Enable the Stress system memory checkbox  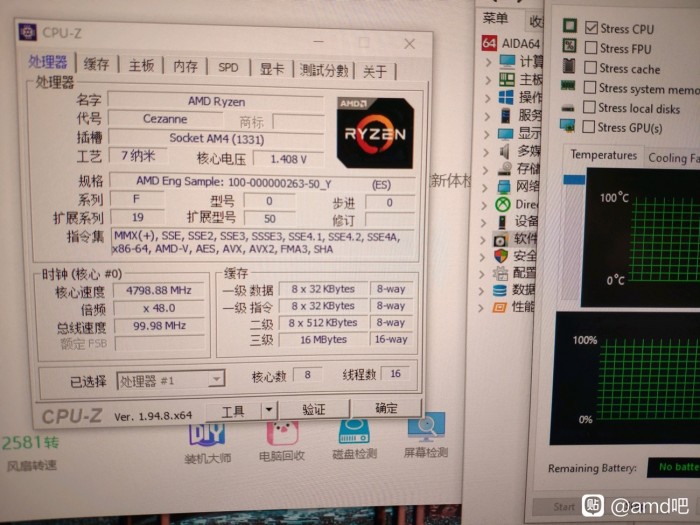pos(590,87)
